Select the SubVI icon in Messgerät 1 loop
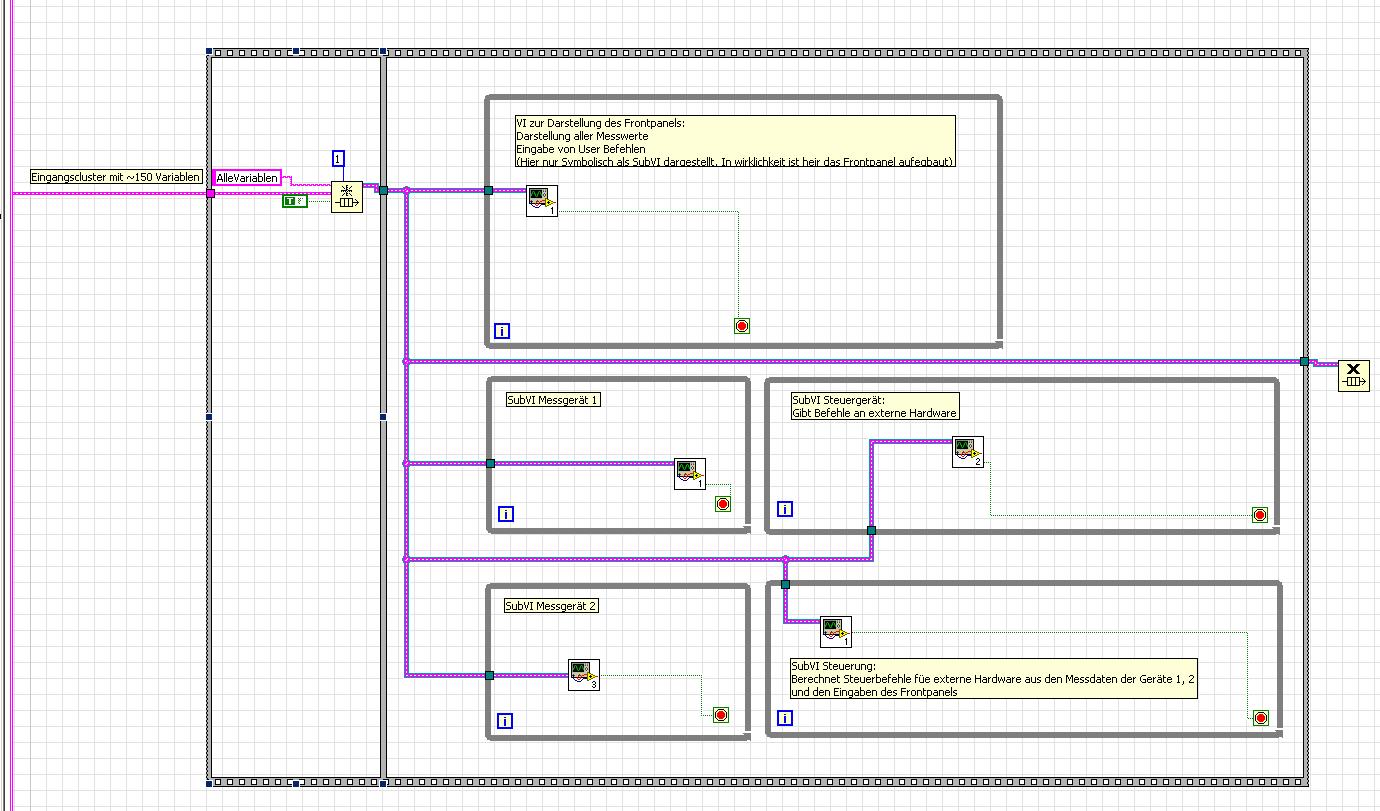Image resolution: width=1380 pixels, height=811 pixels. (x=690, y=474)
